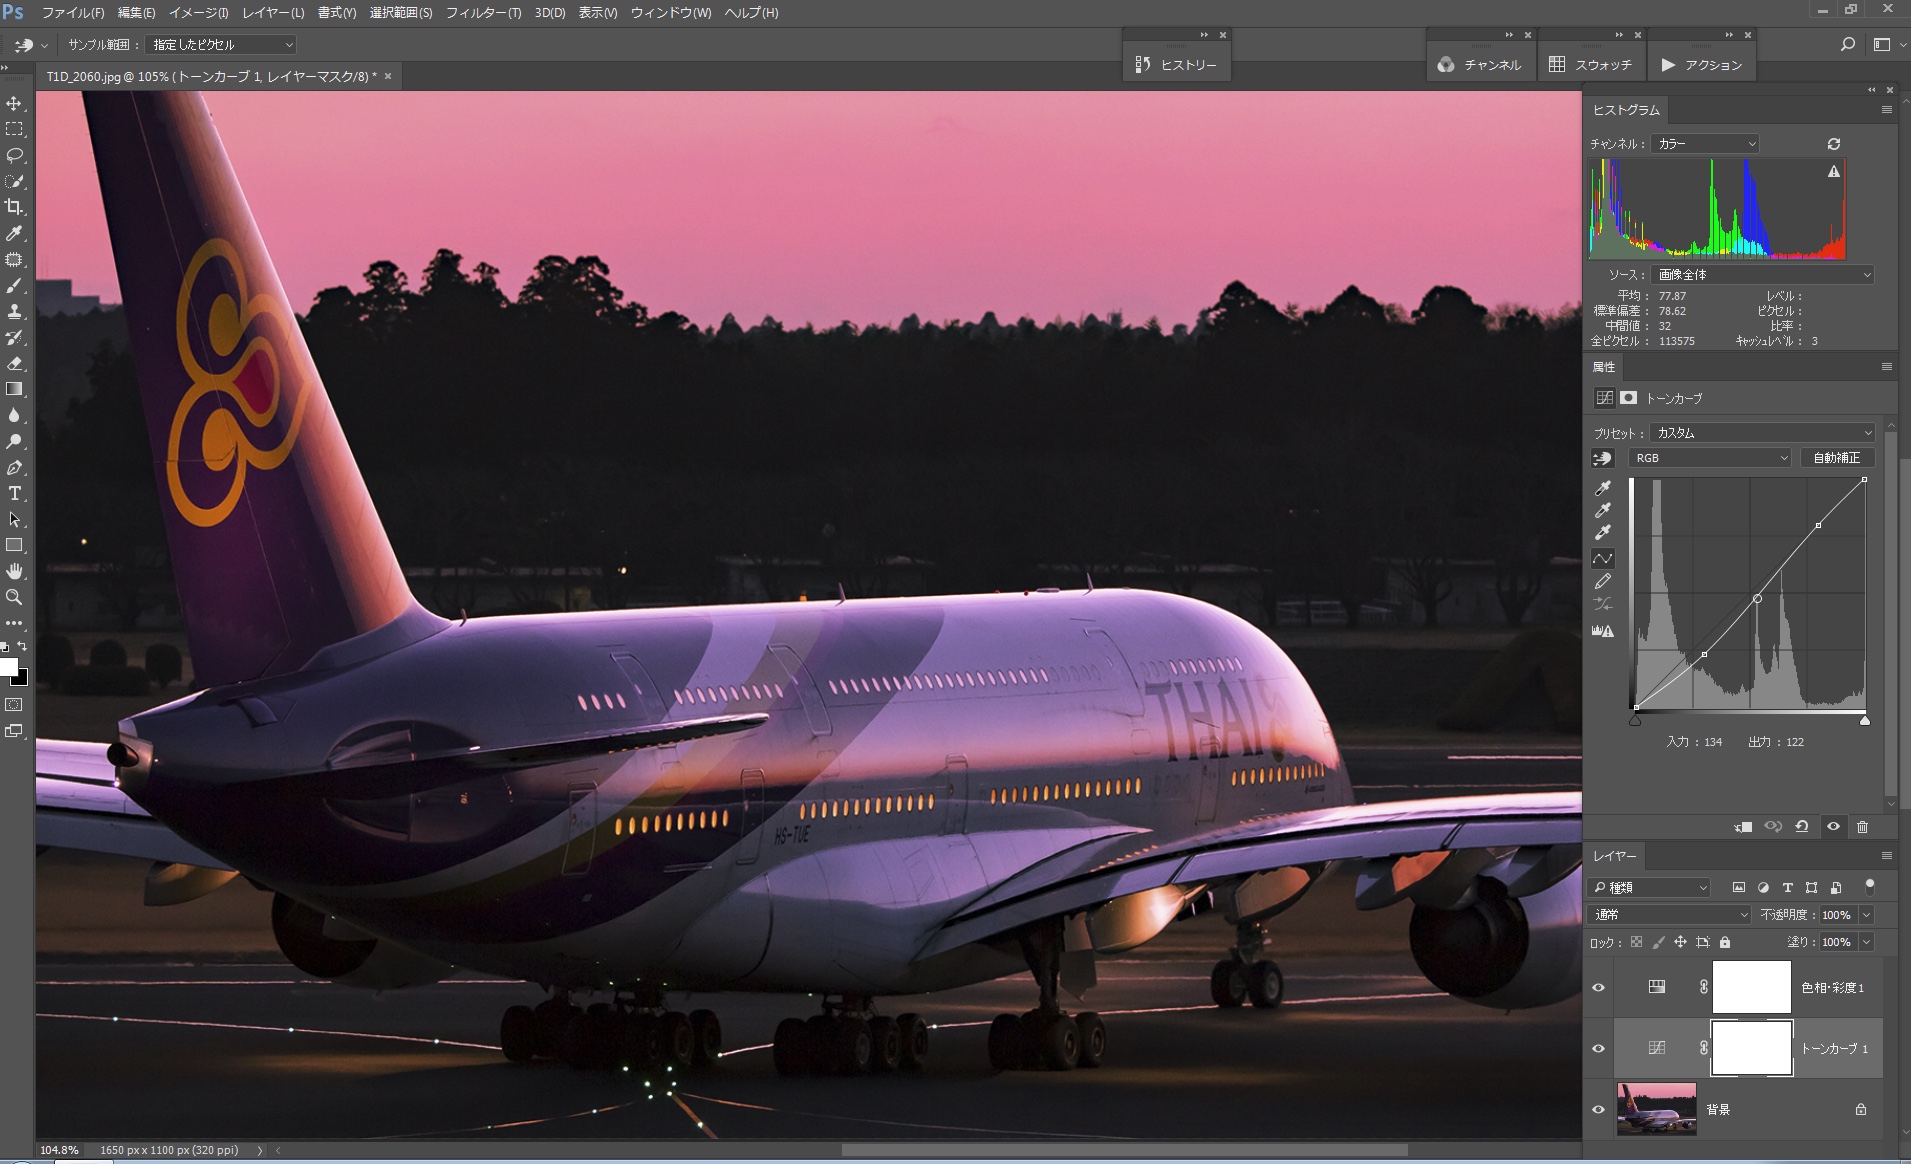Open the ソース dropdown showing 画像全体
The image size is (1911, 1164).
[x=1762, y=274]
